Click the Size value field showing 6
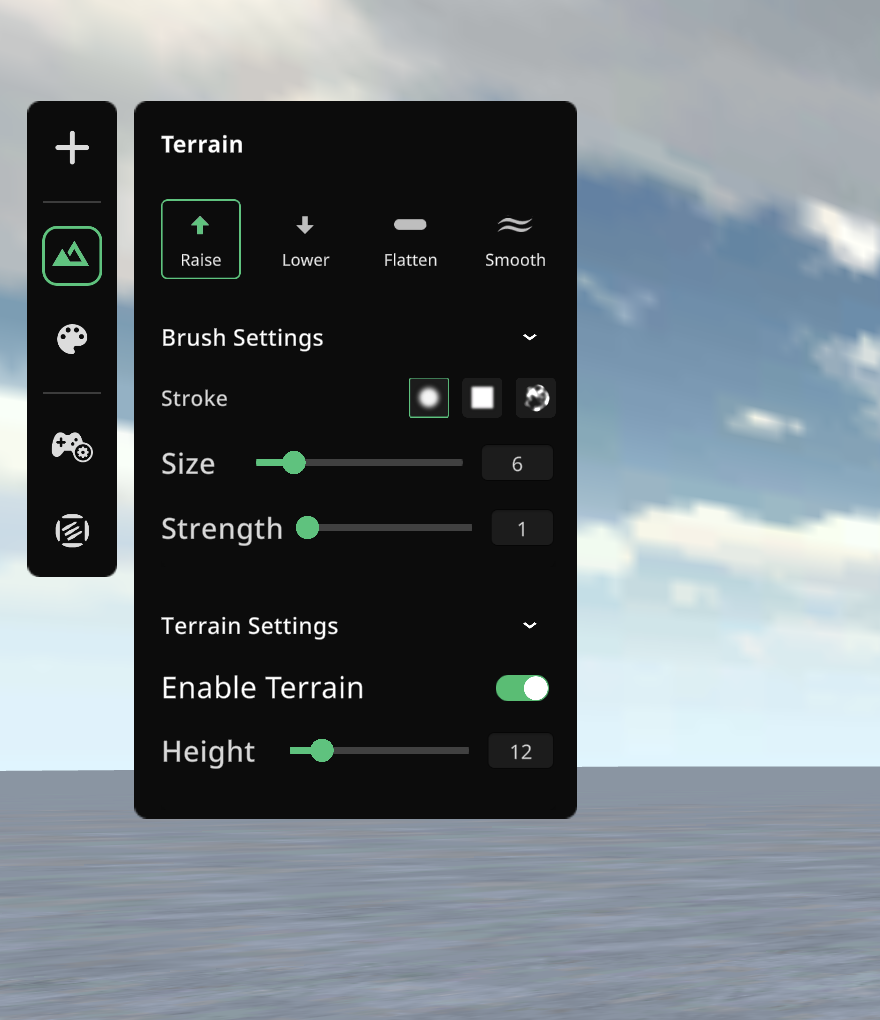The height and width of the screenshot is (1020, 880). 517,464
